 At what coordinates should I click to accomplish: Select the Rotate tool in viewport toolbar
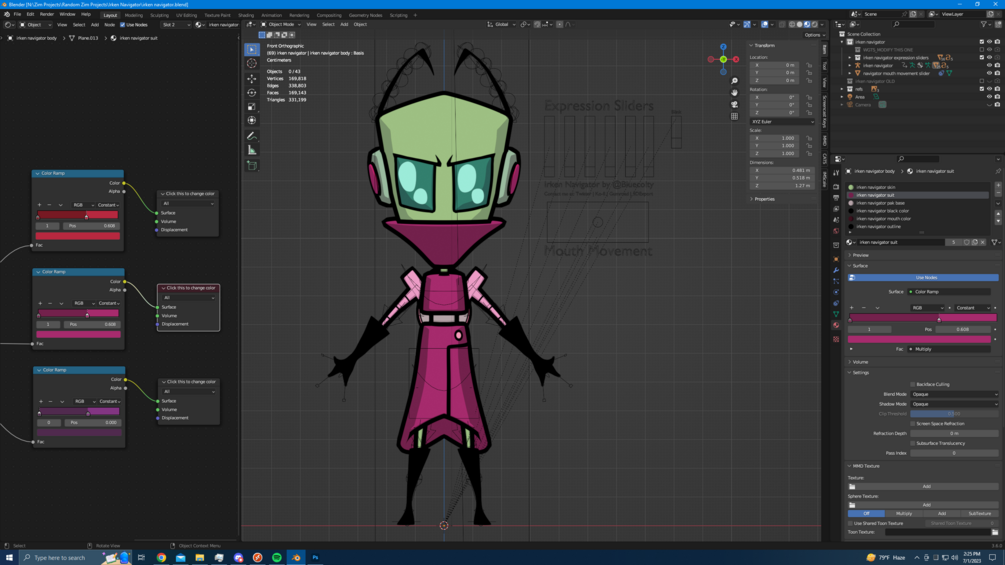[x=252, y=92]
